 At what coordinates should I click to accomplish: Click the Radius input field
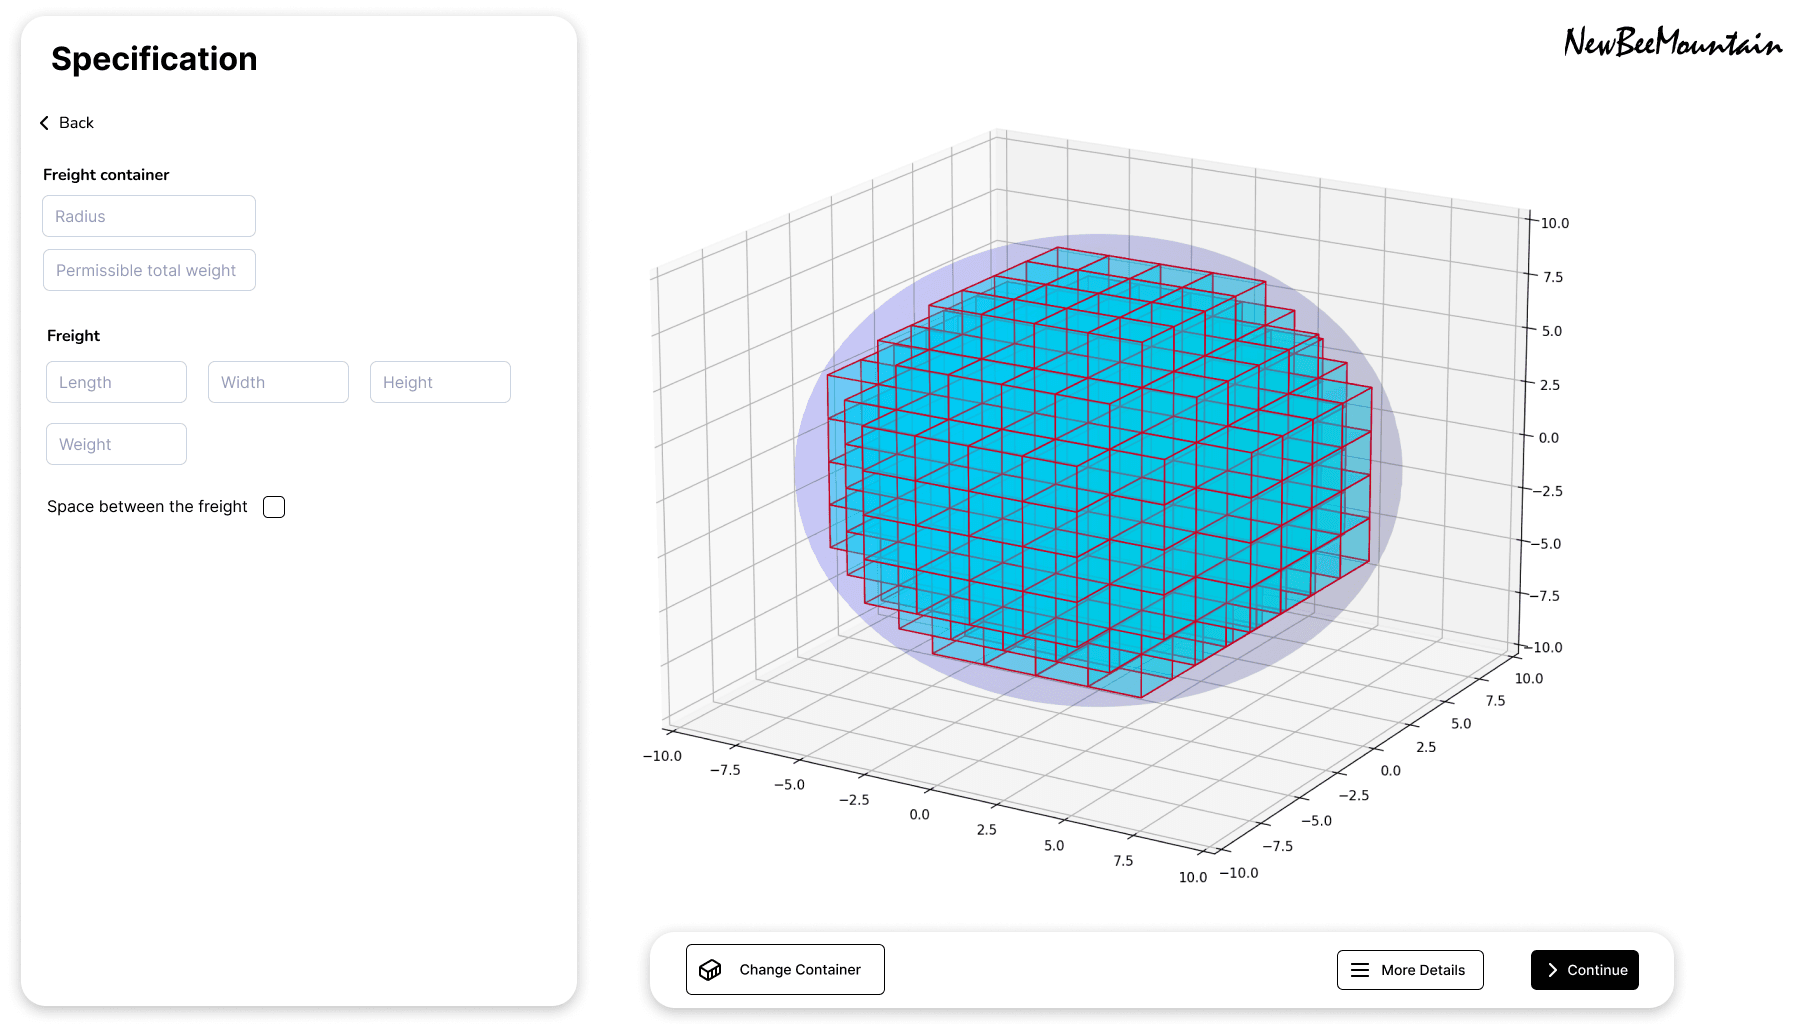click(x=148, y=216)
